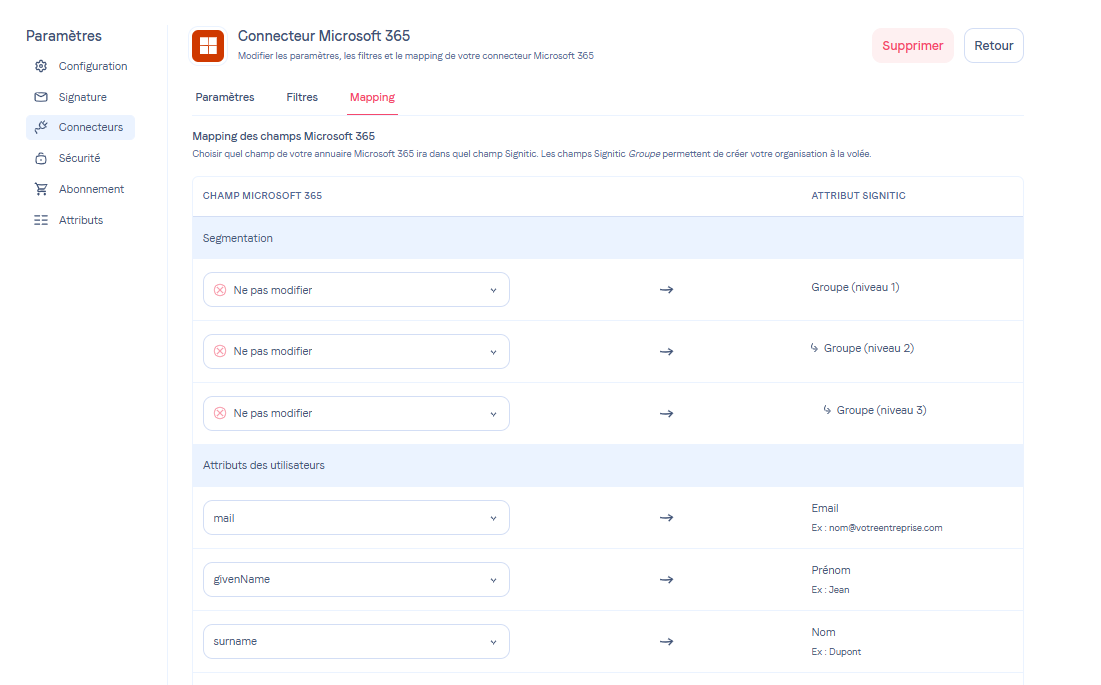The image size is (1101, 685).
Task: Select the Mapping tab
Action: (x=372, y=97)
